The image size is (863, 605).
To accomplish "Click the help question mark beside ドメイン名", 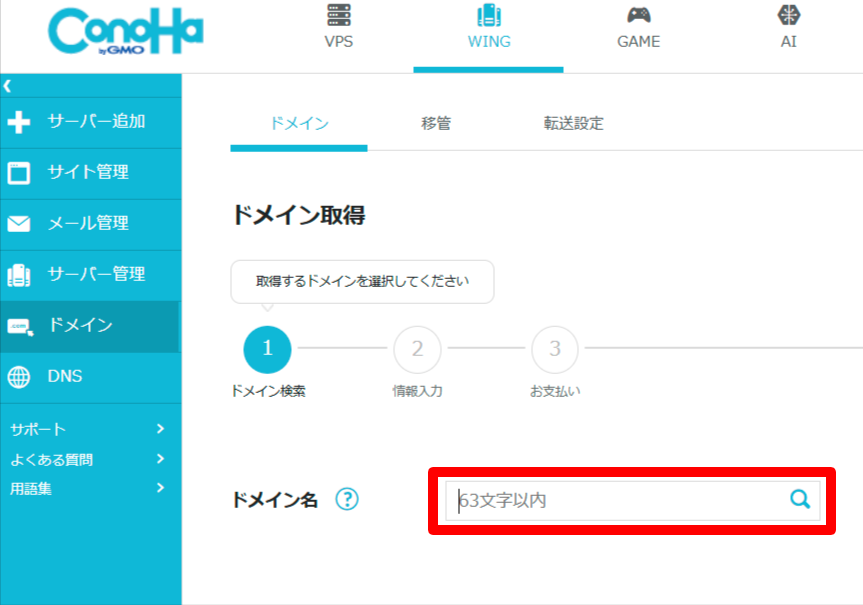I will [346, 499].
